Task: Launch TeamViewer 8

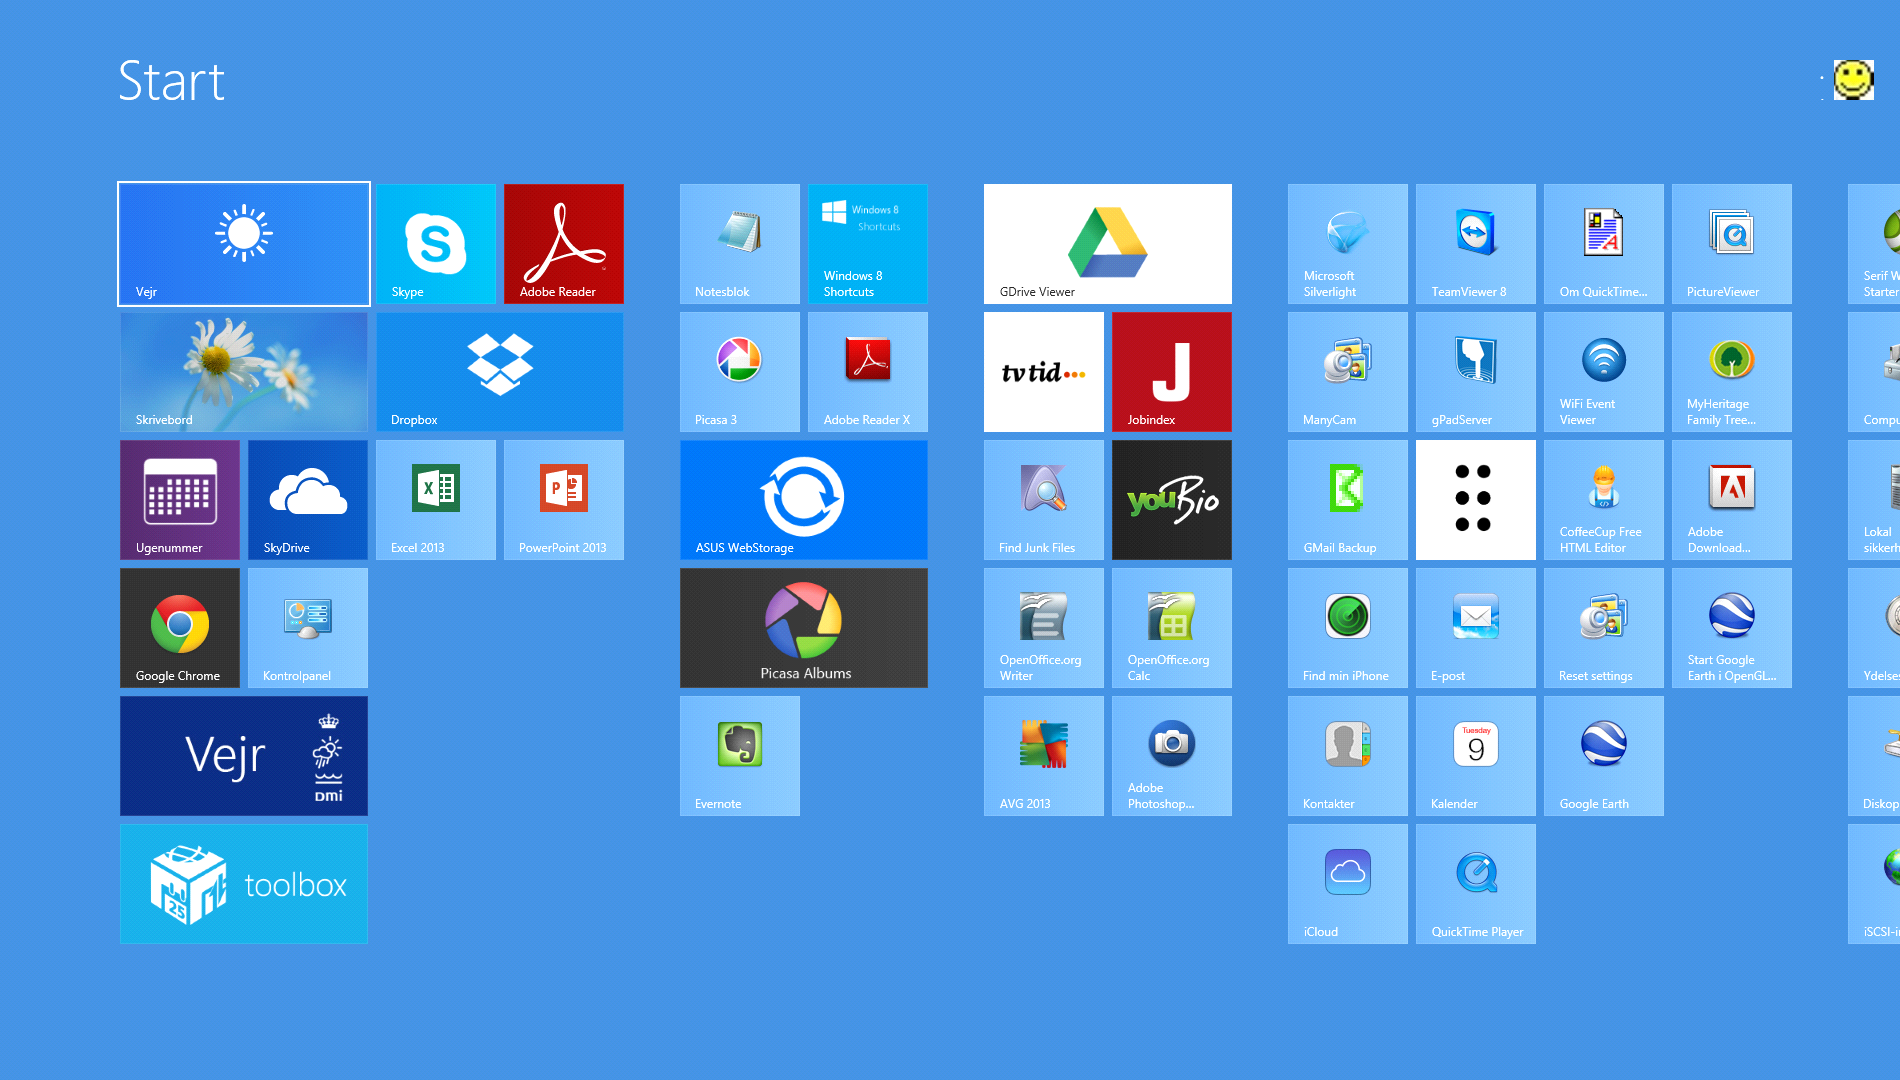Action: pos(1476,244)
